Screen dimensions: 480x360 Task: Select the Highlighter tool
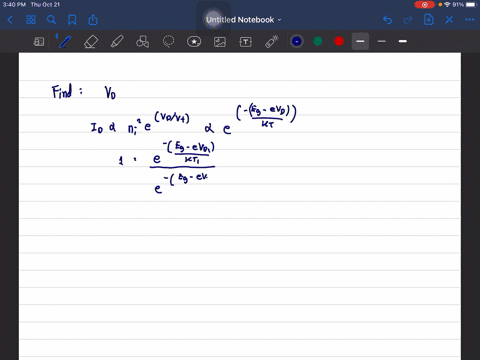point(117,42)
